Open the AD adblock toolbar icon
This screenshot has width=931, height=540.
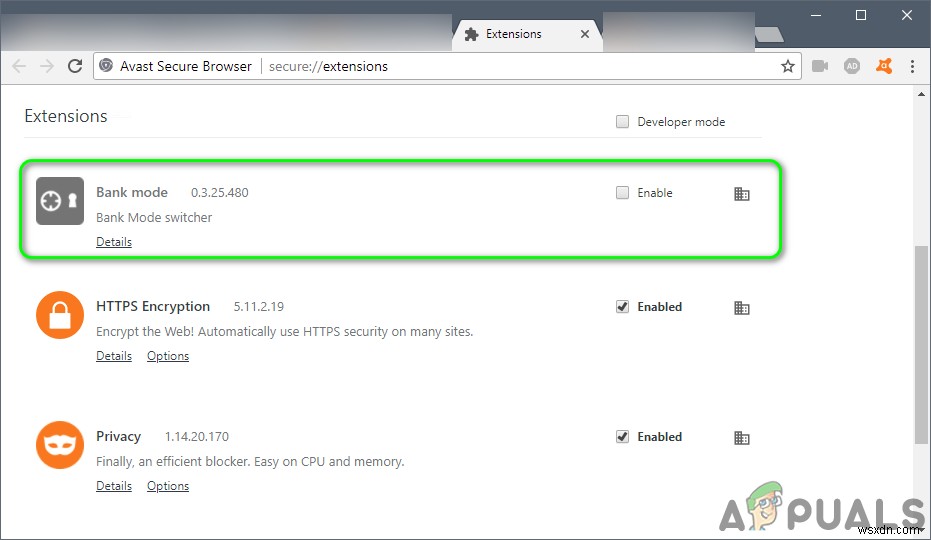pos(852,66)
